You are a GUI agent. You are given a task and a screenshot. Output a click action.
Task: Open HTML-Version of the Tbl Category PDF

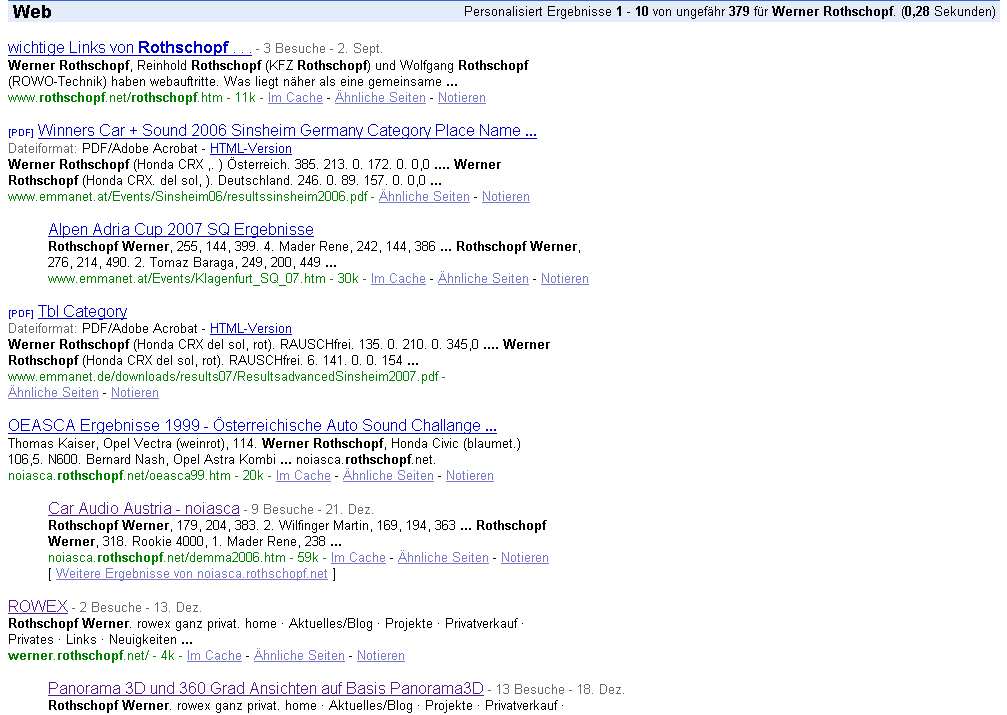251,328
